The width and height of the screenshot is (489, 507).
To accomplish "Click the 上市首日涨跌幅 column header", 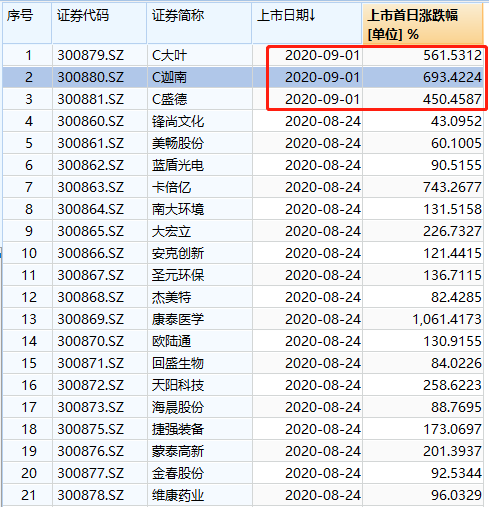I will click(x=423, y=23).
